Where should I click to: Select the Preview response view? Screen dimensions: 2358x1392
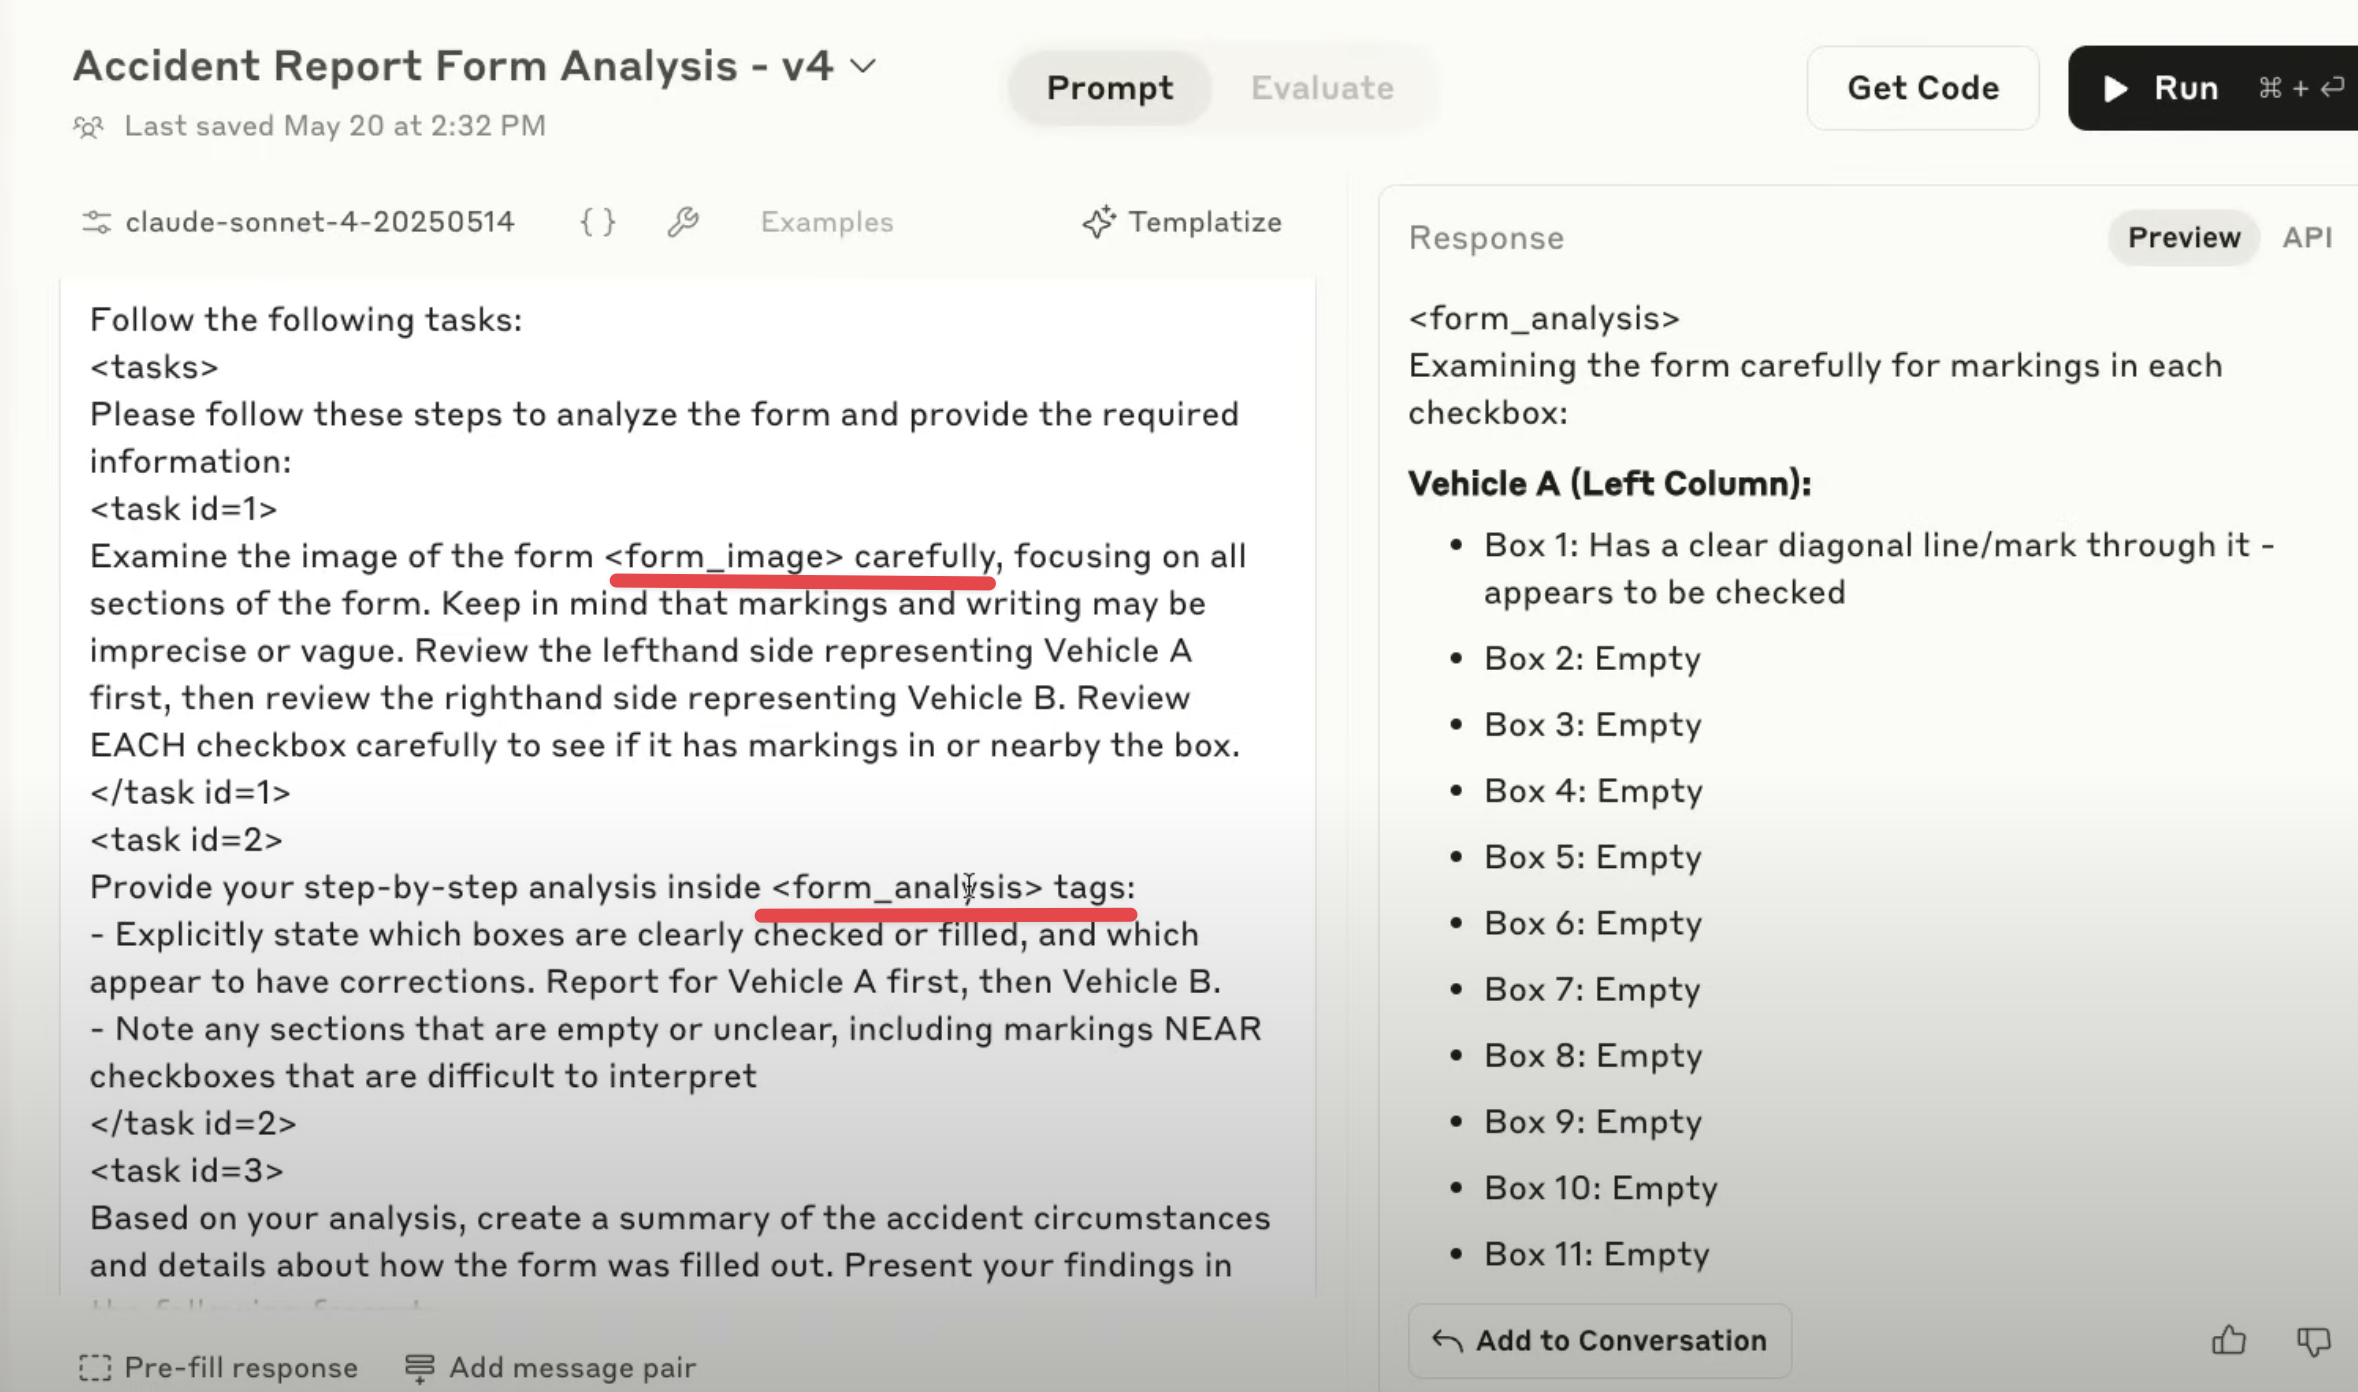pyautogui.click(x=2183, y=237)
